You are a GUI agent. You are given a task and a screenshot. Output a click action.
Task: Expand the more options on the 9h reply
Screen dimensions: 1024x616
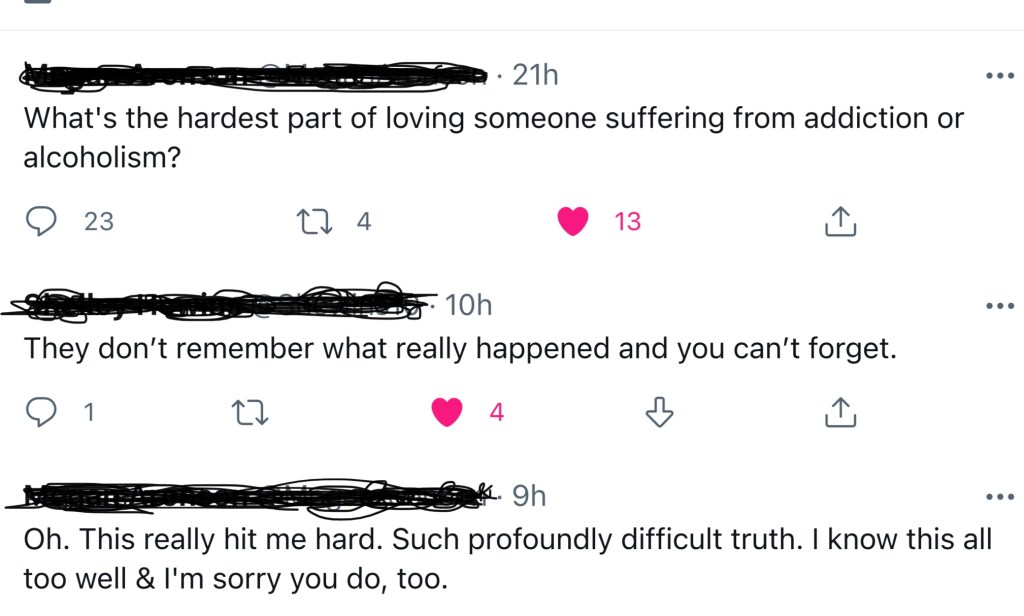point(998,497)
